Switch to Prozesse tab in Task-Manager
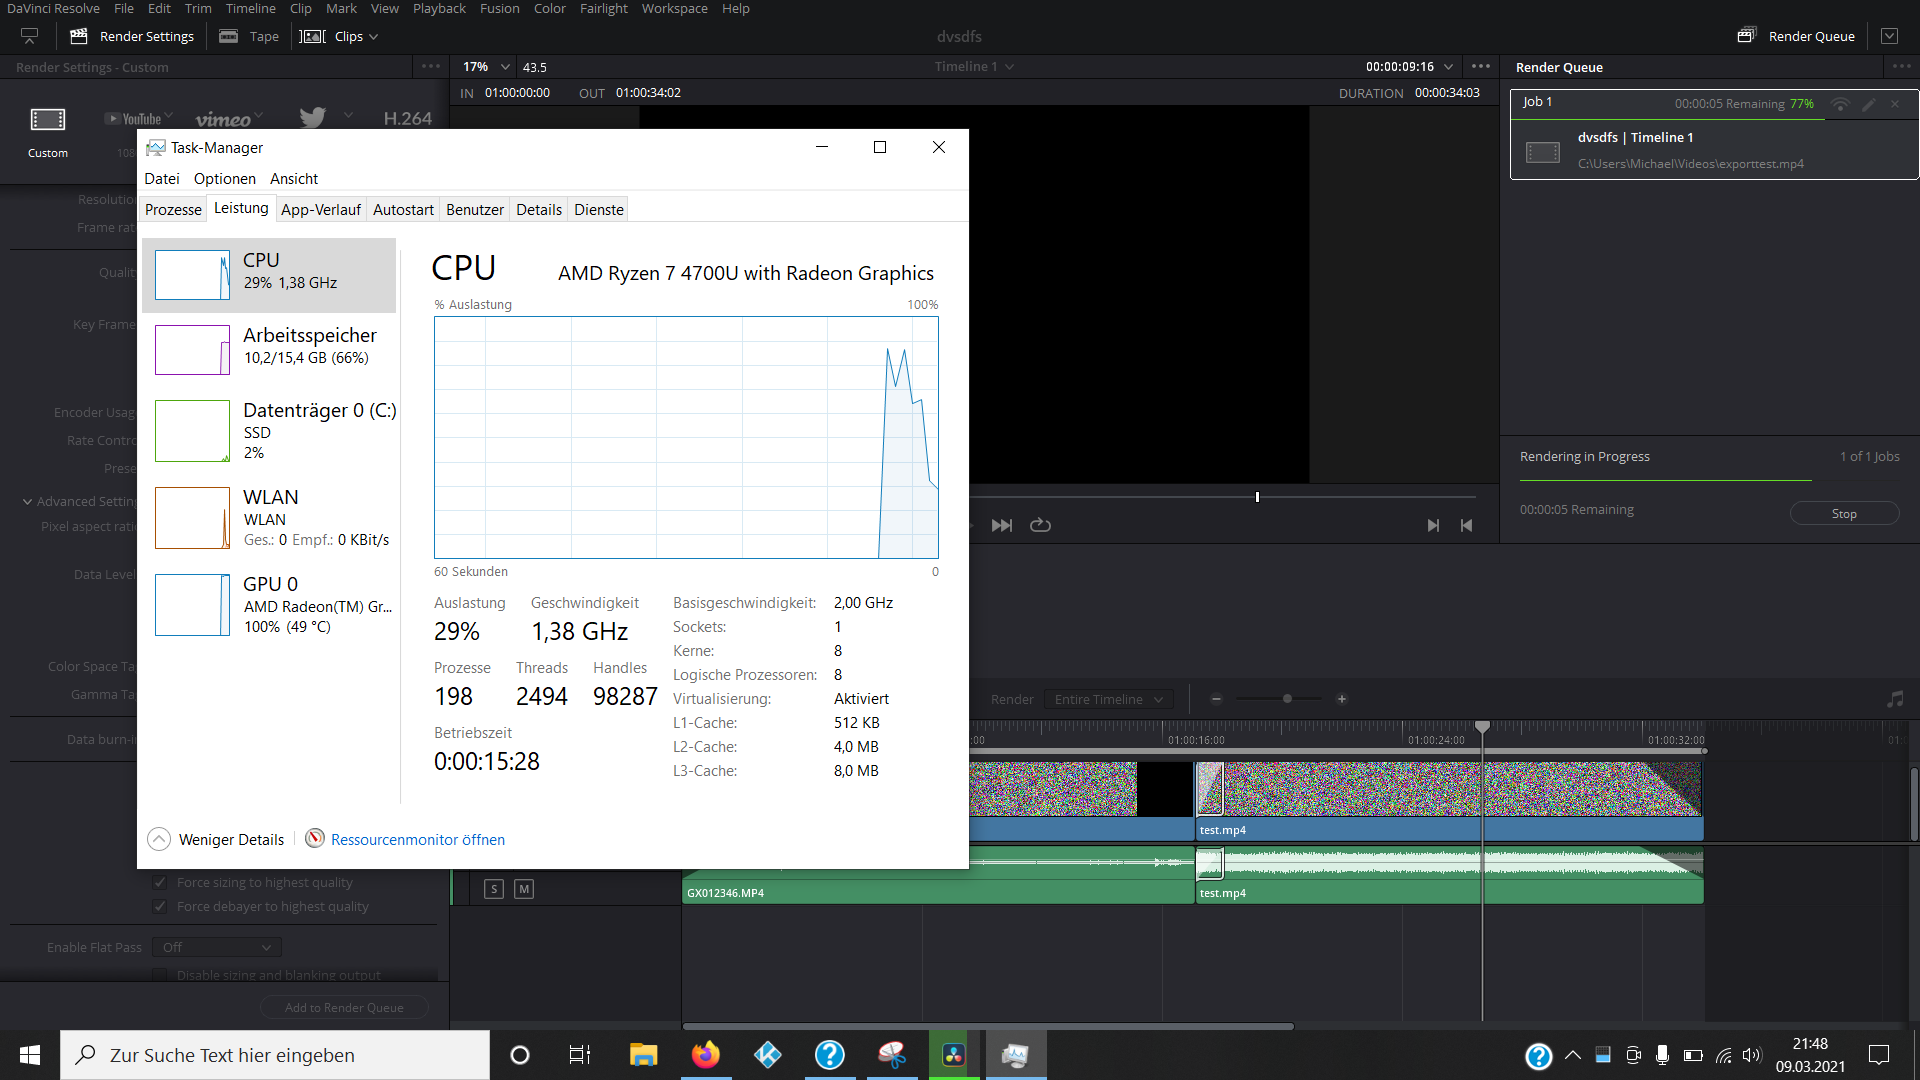The width and height of the screenshot is (1920, 1080). (173, 209)
